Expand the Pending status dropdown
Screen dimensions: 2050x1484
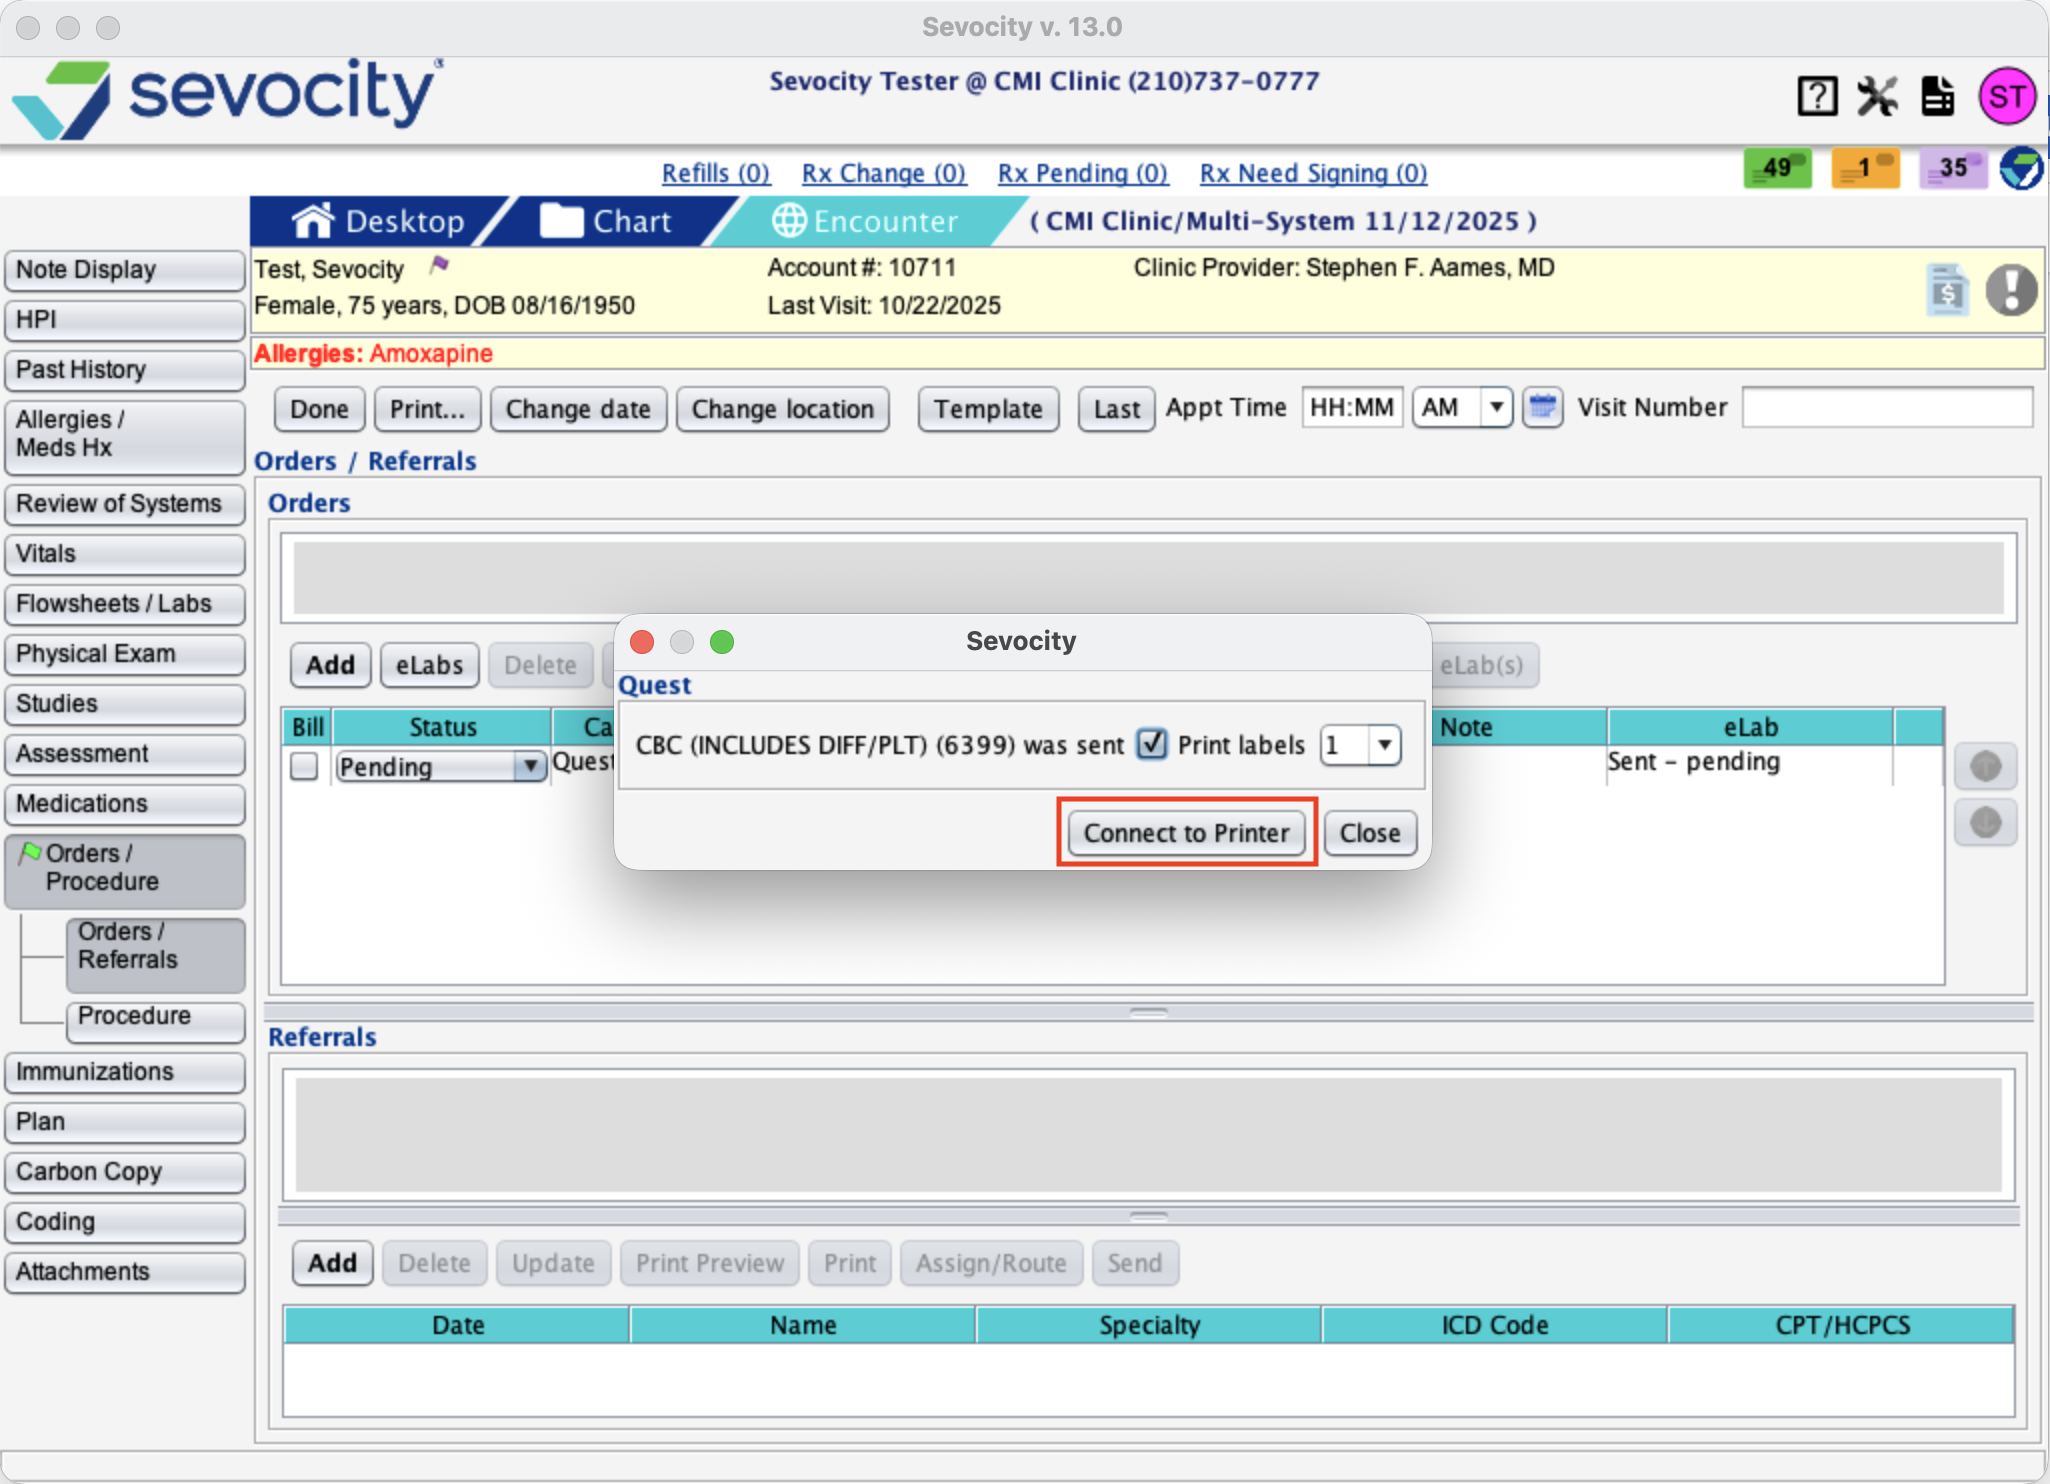click(530, 767)
